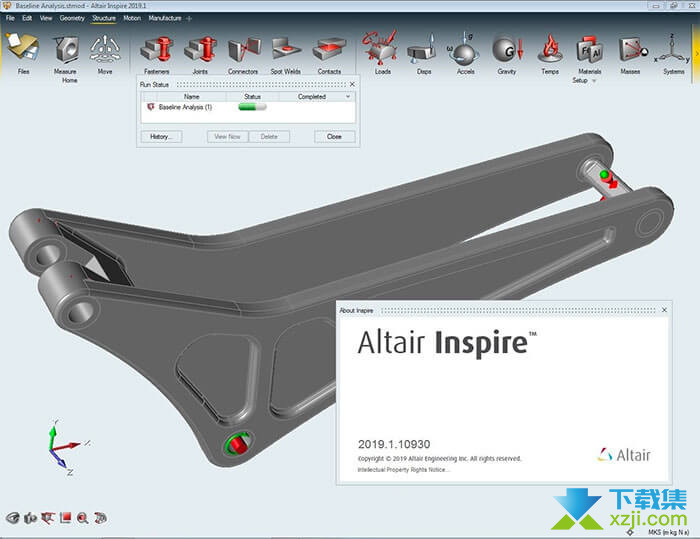Select the Disps tool icon
The height and width of the screenshot is (539, 700).
[422, 50]
